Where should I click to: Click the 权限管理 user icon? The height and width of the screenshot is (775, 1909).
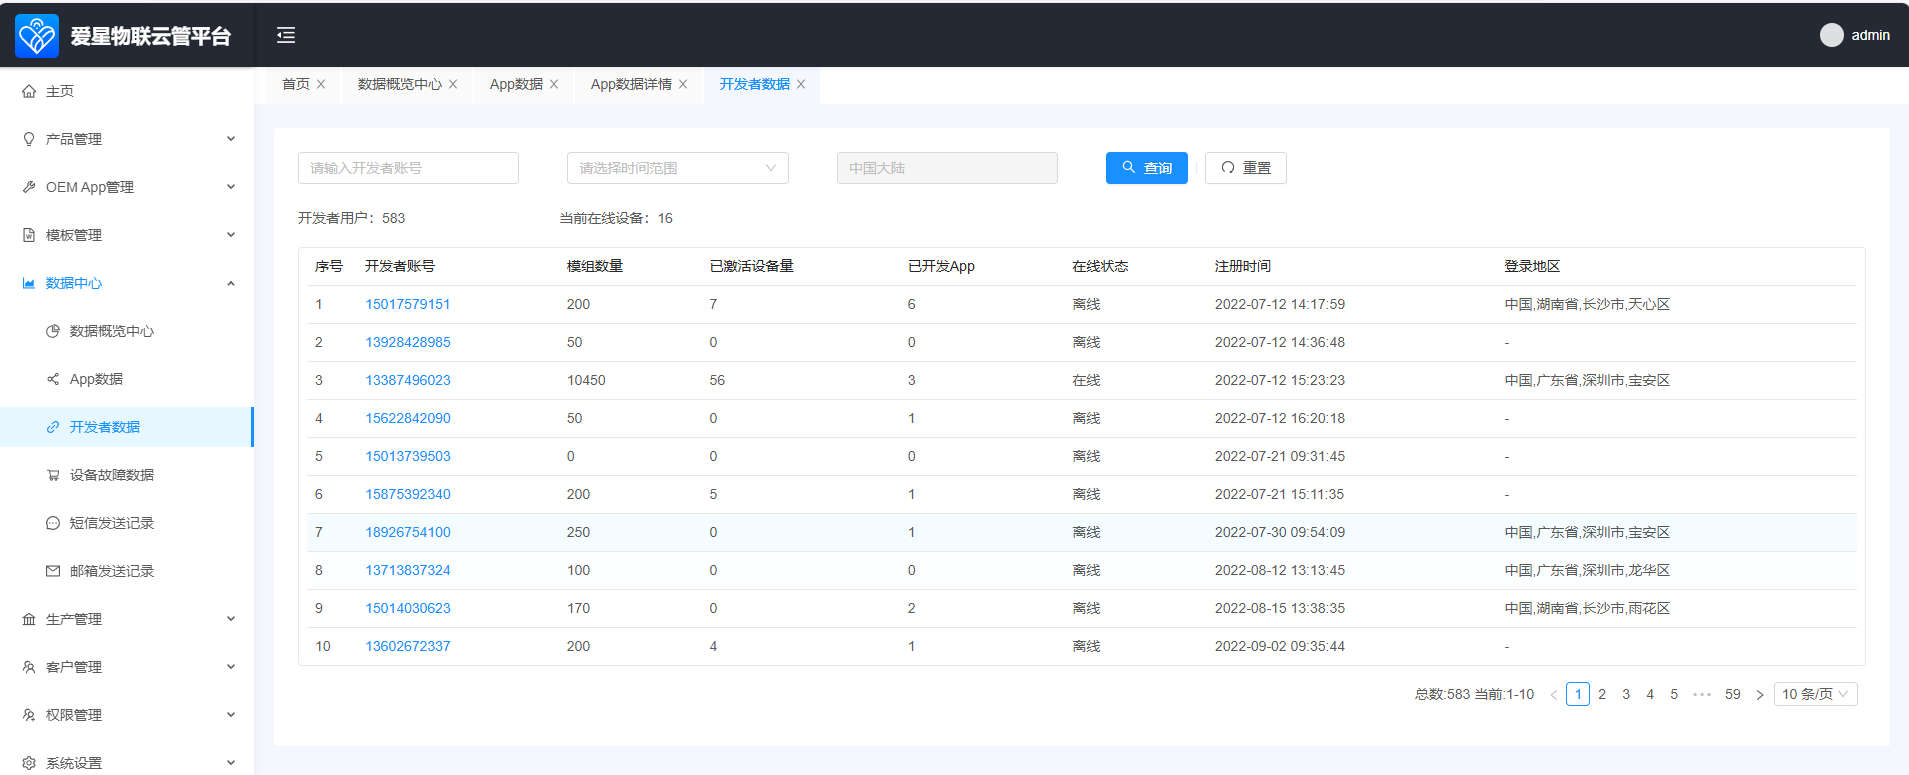point(29,715)
